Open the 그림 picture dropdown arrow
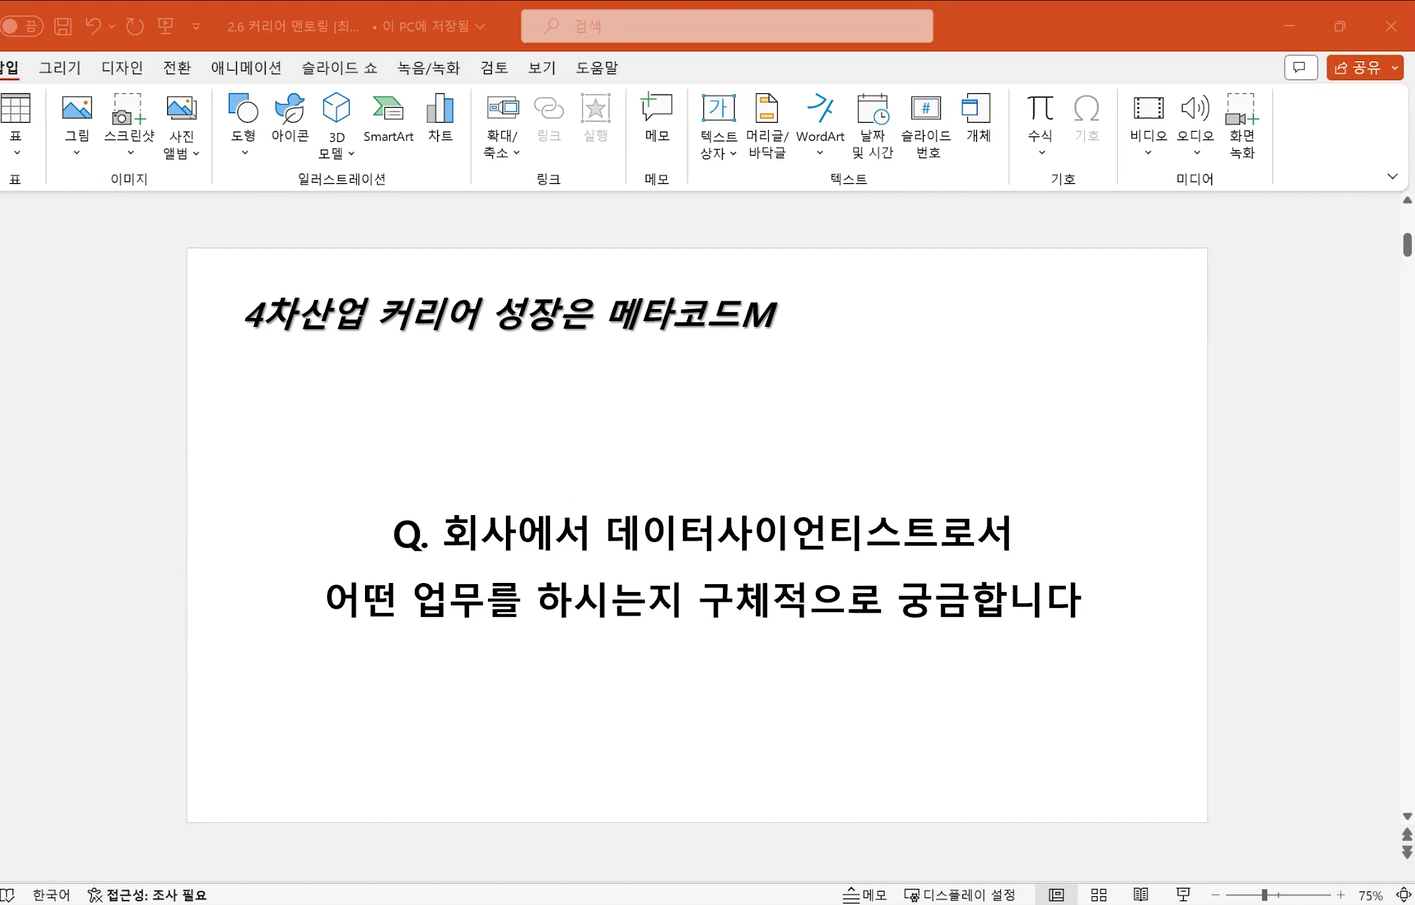The width and height of the screenshot is (1415, 905). point(77,153)
